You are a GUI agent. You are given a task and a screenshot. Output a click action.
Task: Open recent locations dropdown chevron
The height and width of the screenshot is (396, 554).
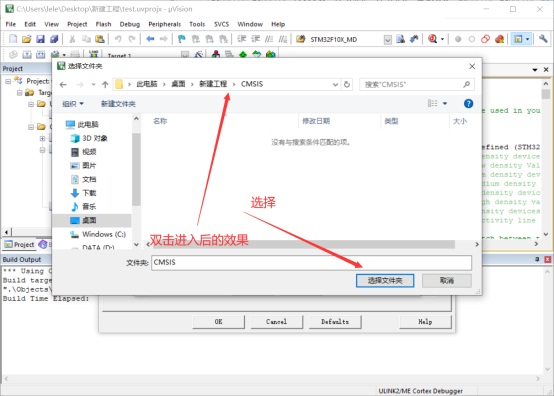point(93,84)
